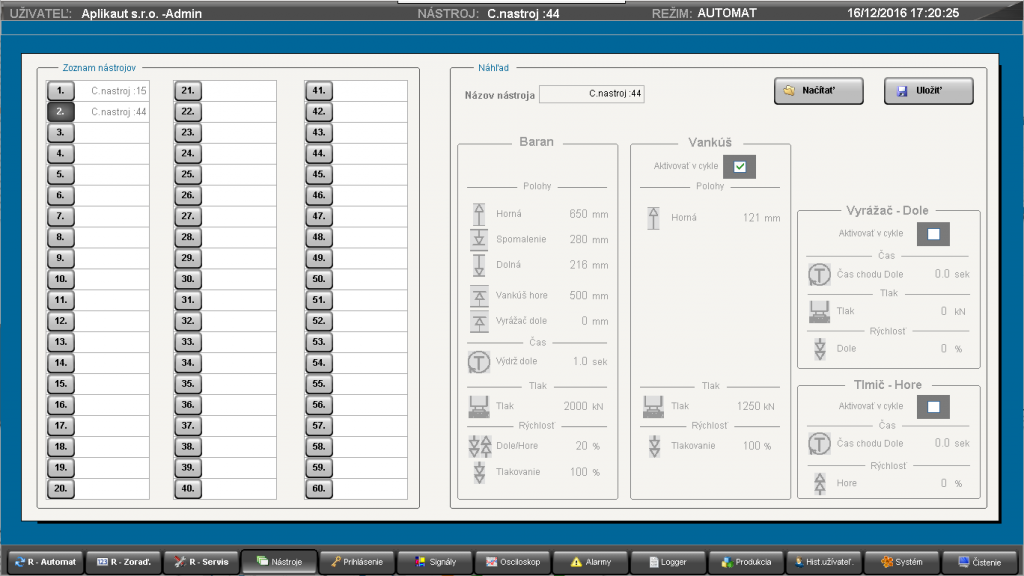The height and width of the screenshot is (576, 1024).
Task: Open the R - Zorad'. tab
Action: coord(124,562)
